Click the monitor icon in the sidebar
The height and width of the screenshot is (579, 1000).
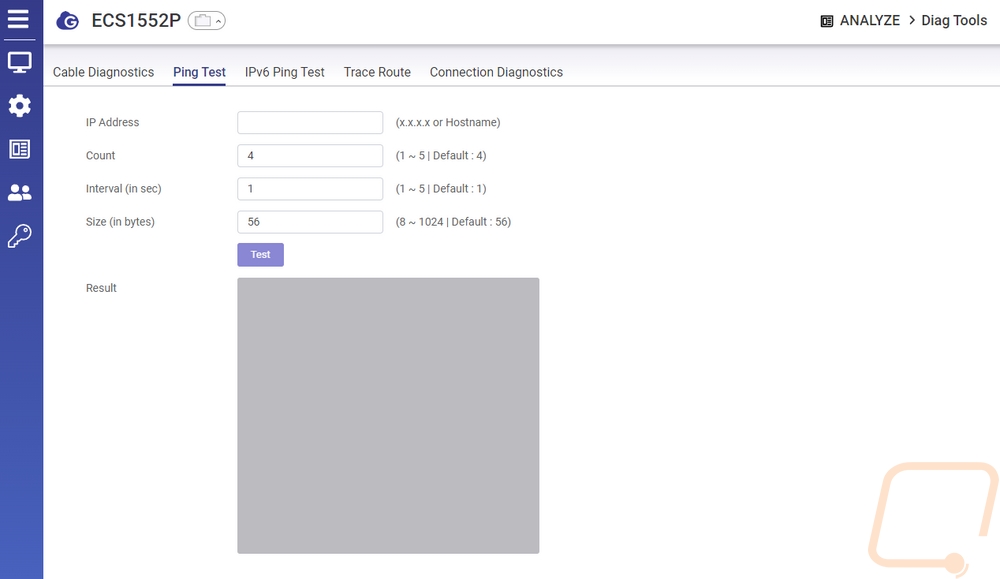point(19,63)
